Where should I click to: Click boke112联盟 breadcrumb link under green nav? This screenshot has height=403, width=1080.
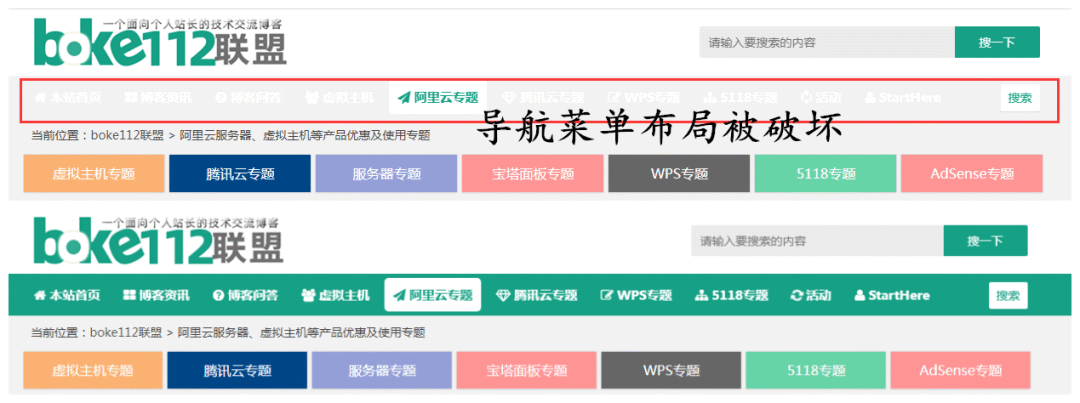tap(127, 333)
